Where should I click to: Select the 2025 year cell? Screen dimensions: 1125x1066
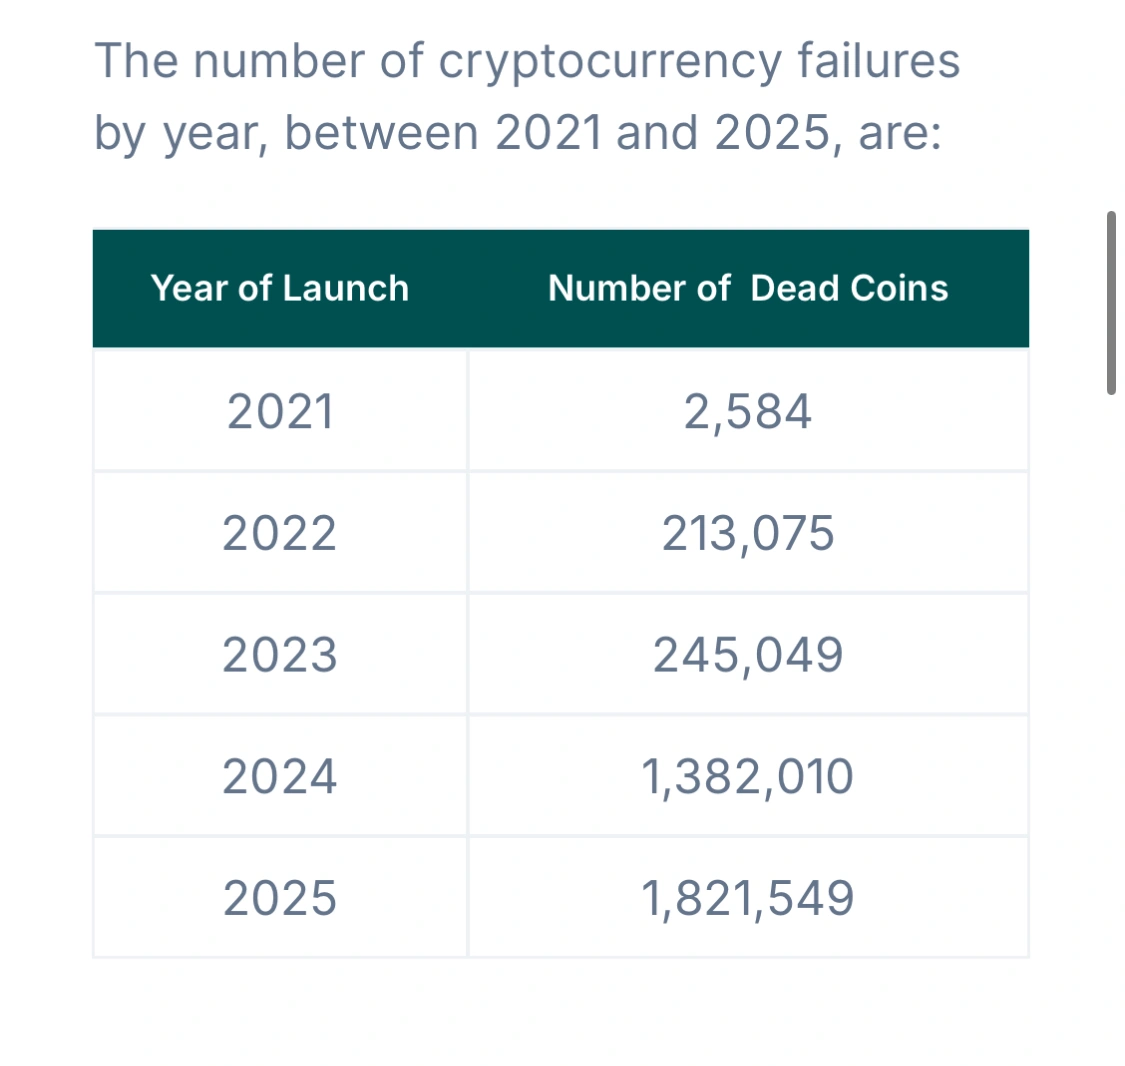point(279,897)
